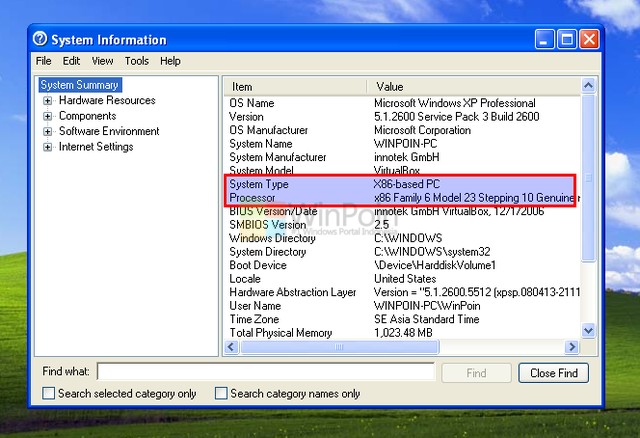Image resolution: width=640 pixels, height=438 pixels.
Task: Select the Internet Settings tree label
Action: click(x=96, y=147)
